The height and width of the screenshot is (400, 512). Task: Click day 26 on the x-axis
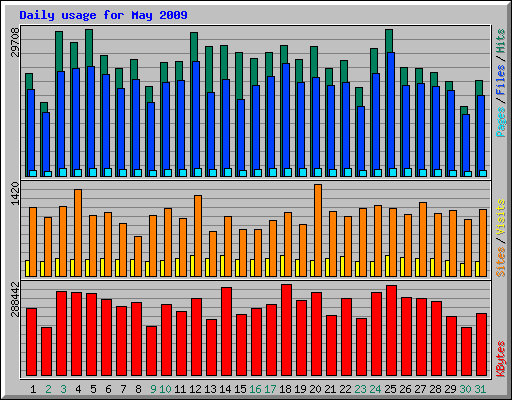pyautogui.click(x=405, y=389)
